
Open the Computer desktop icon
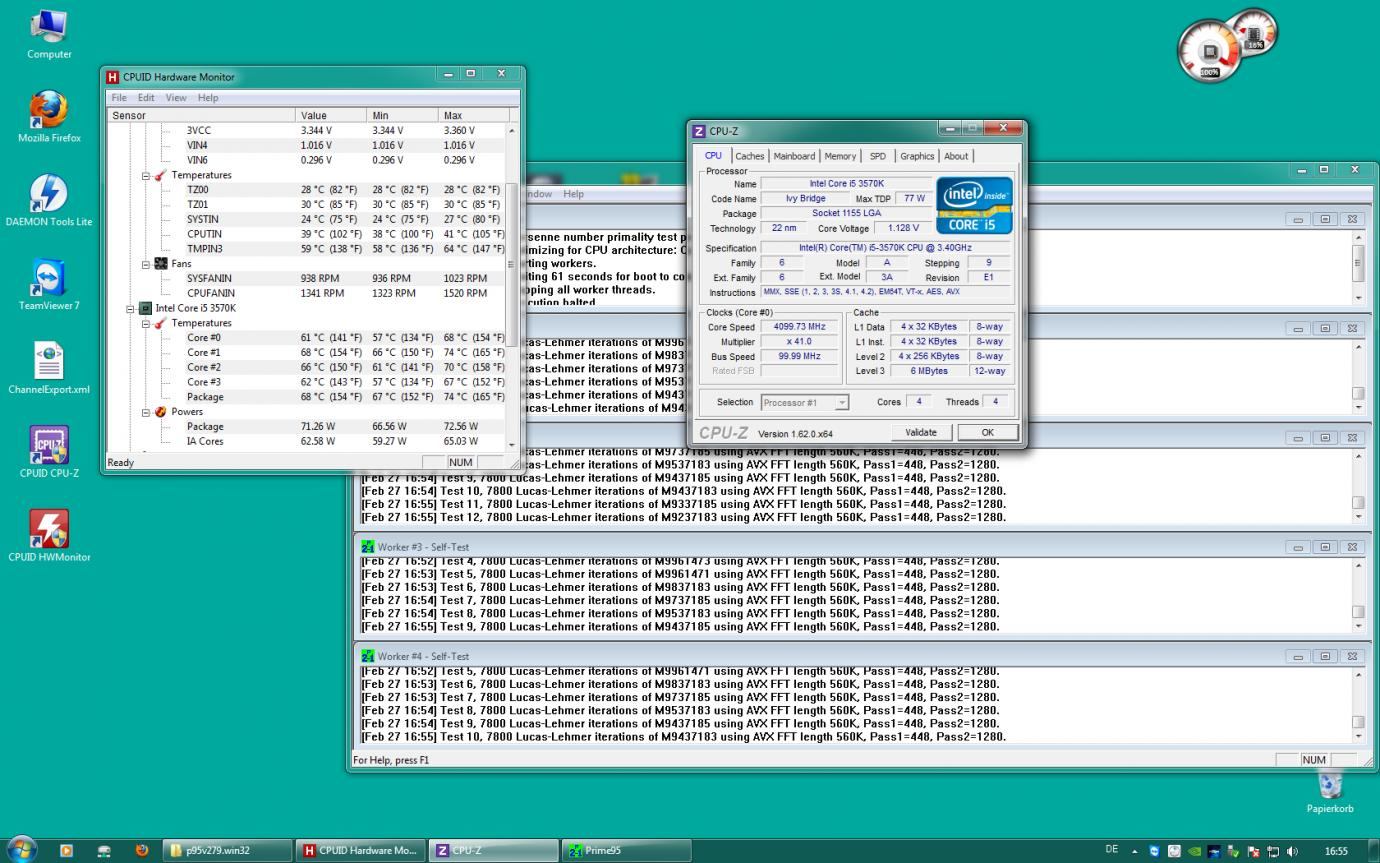point(49,32)
